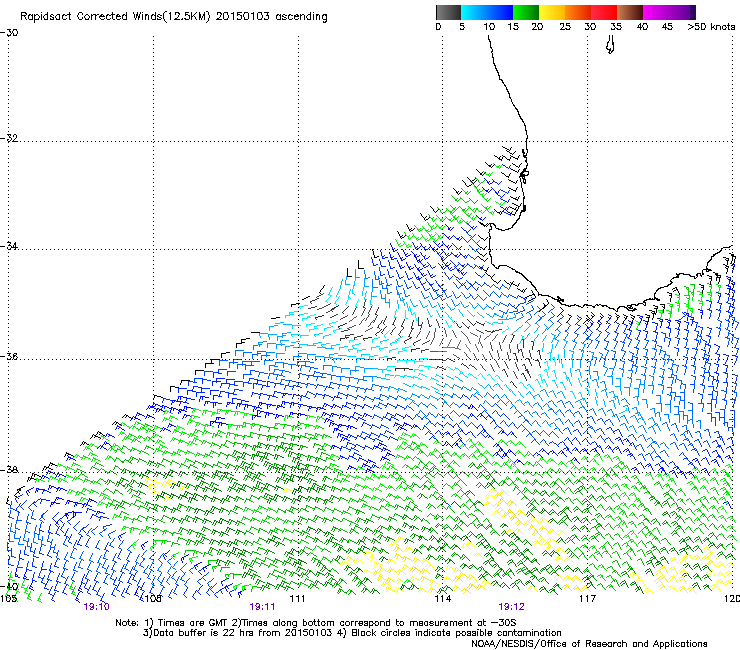Click the latitude label -38
Screen dimensions: 740x650
click(10, 470)
